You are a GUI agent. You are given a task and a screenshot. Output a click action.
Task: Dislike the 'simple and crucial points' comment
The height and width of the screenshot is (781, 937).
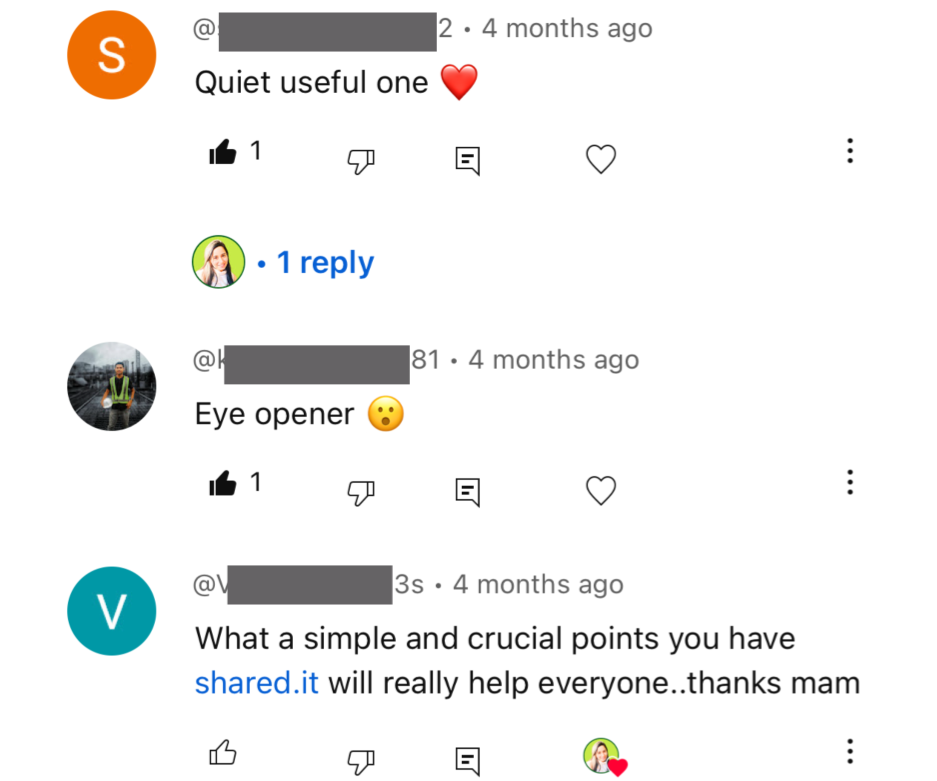360,761
